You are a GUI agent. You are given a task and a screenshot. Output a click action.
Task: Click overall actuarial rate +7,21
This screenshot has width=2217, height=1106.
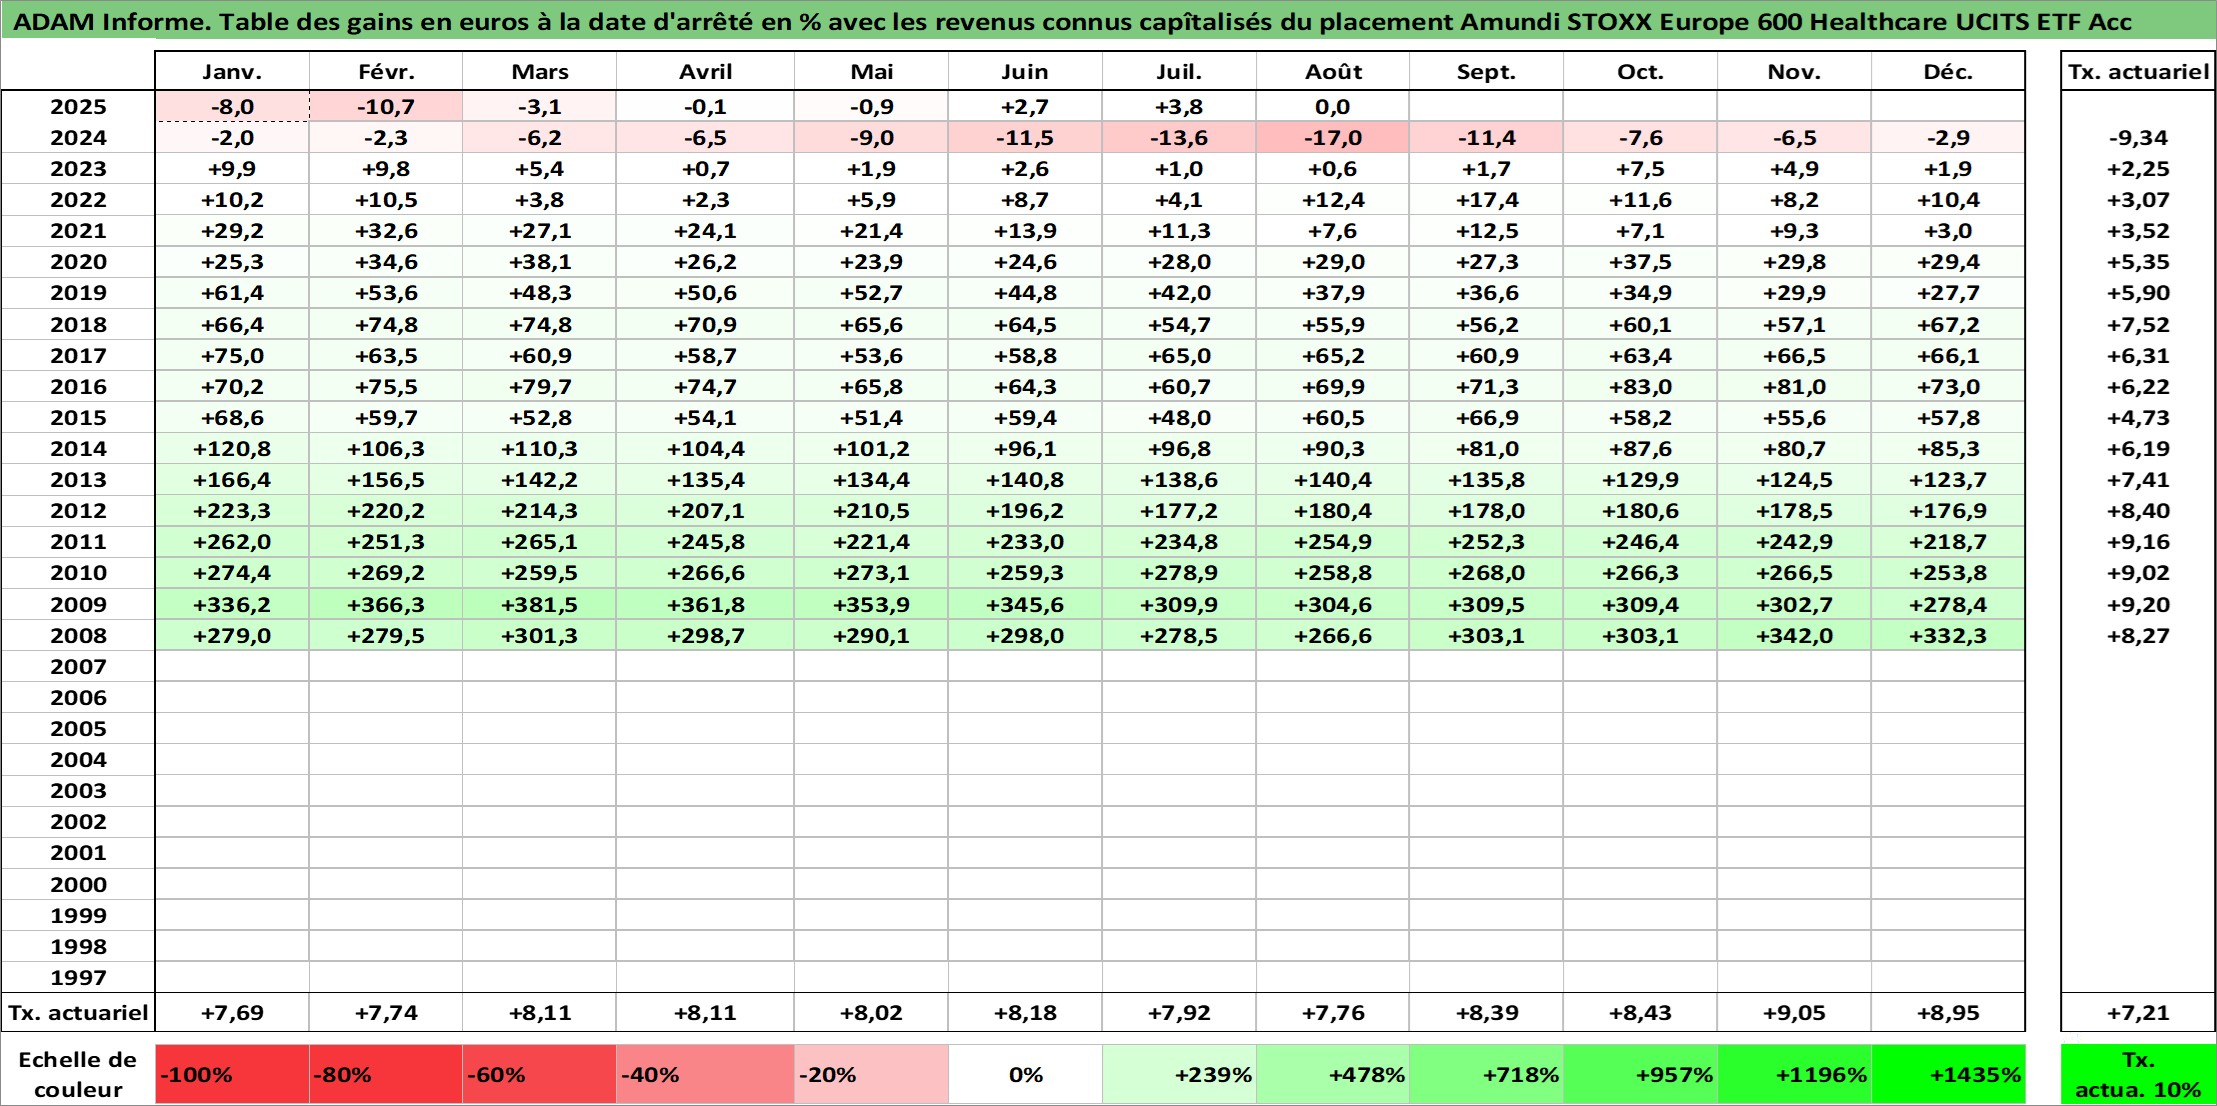(2138, 1013)
